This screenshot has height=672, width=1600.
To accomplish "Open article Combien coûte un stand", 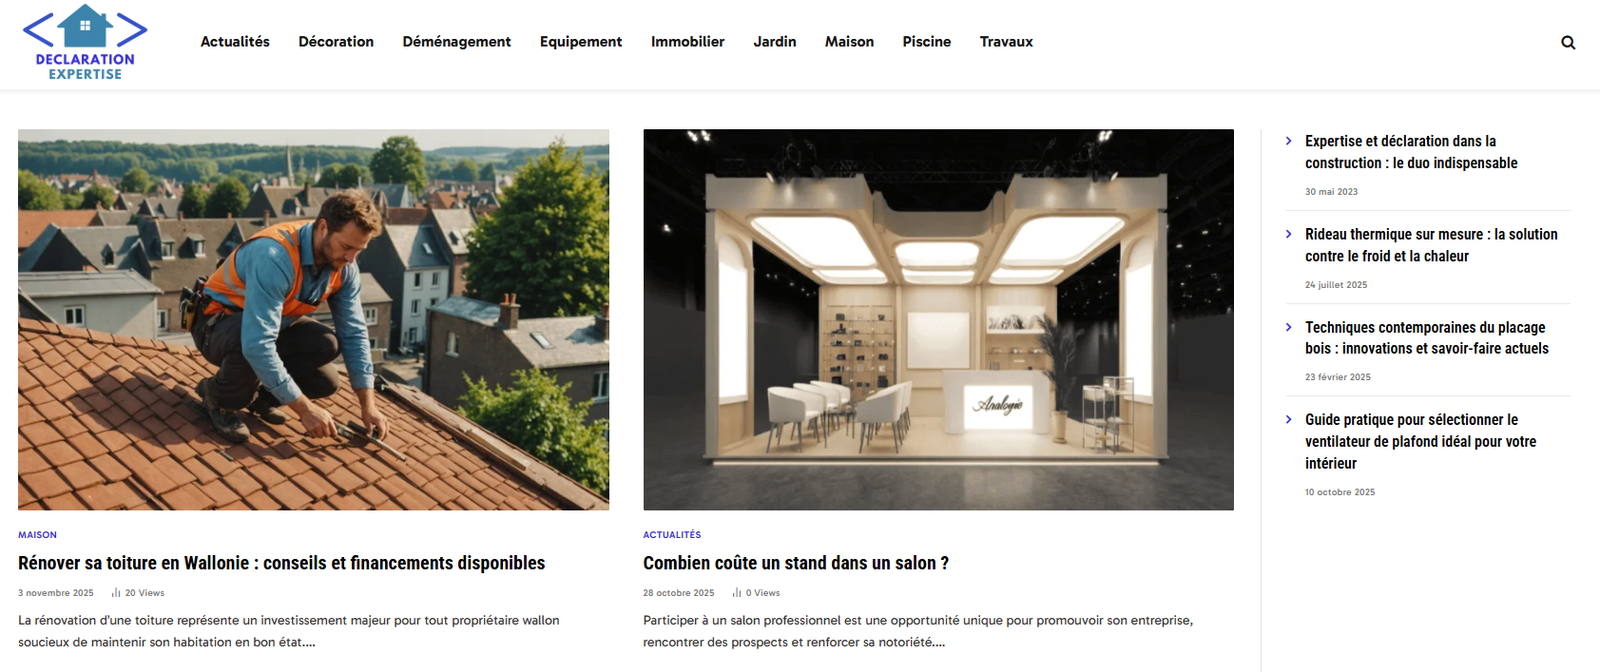I will (796, 563).
